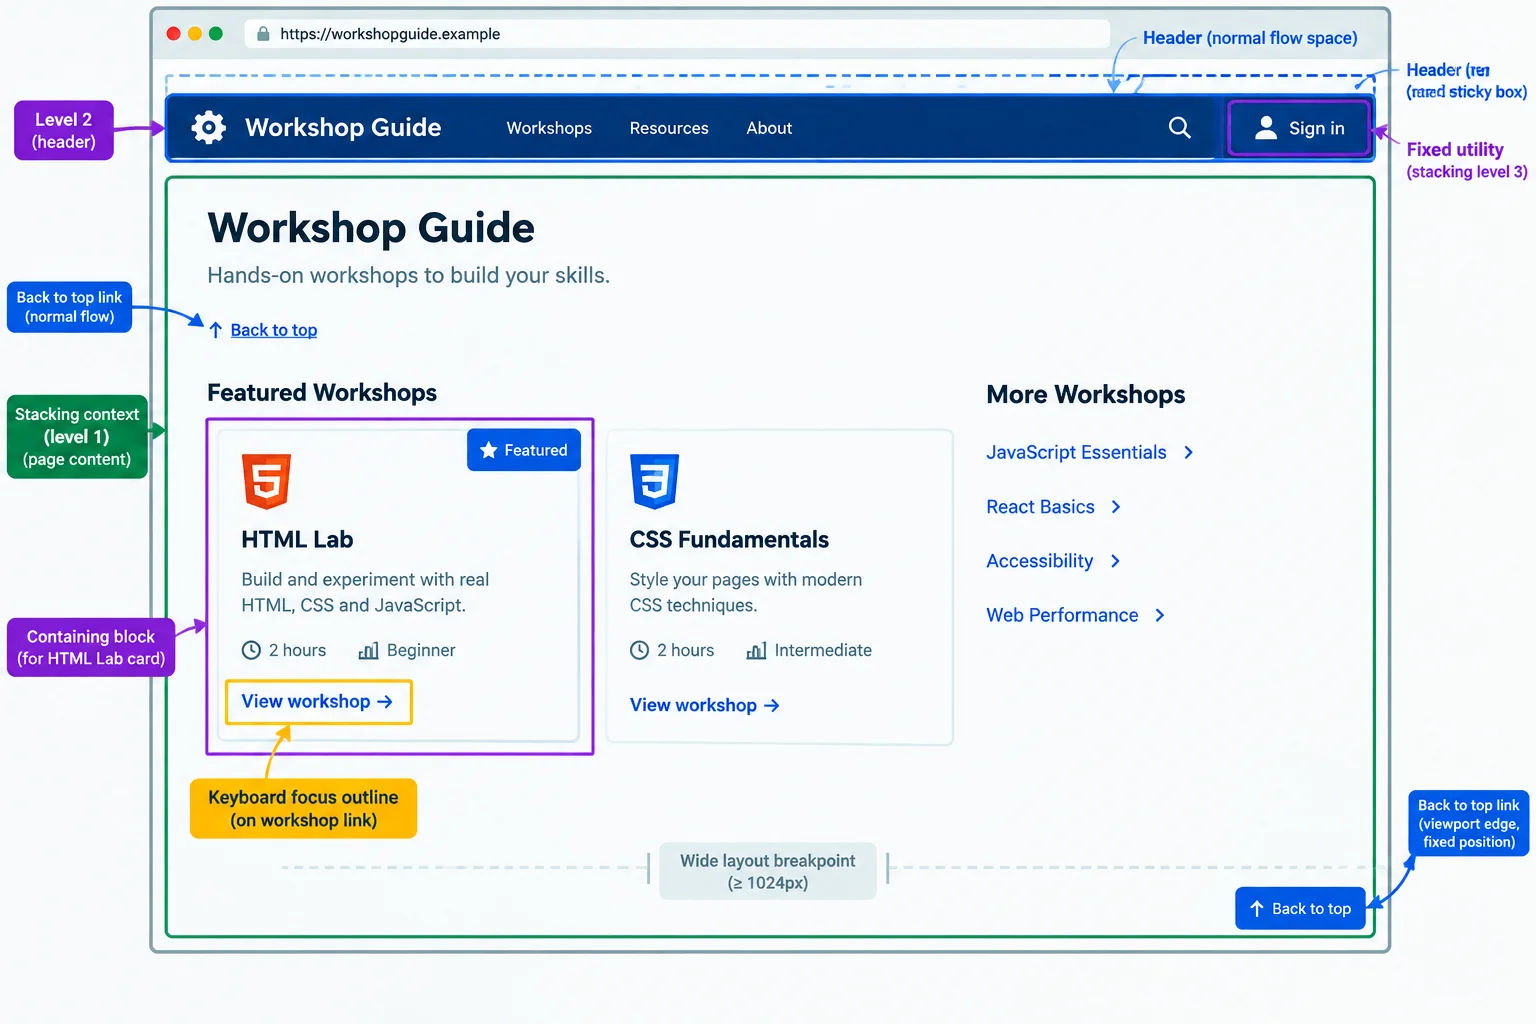Open search with the magnifier icon
1536x1024 pixels.
pos(1180,128)
